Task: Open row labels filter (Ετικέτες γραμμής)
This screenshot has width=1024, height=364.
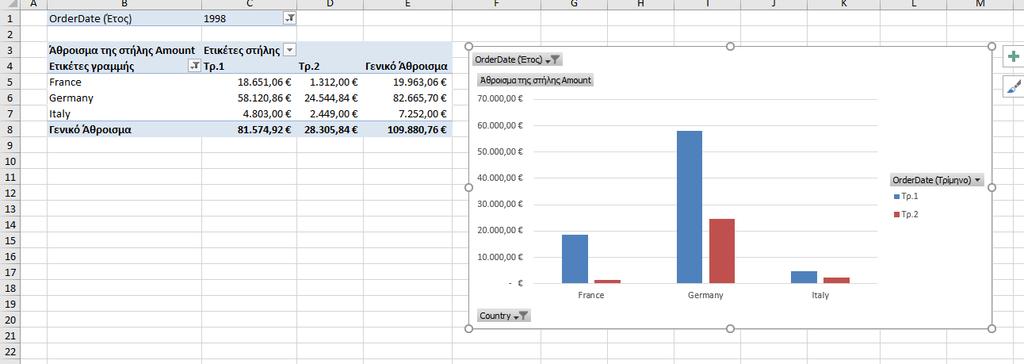Action: pyautogui.click(x=194, y=66)
